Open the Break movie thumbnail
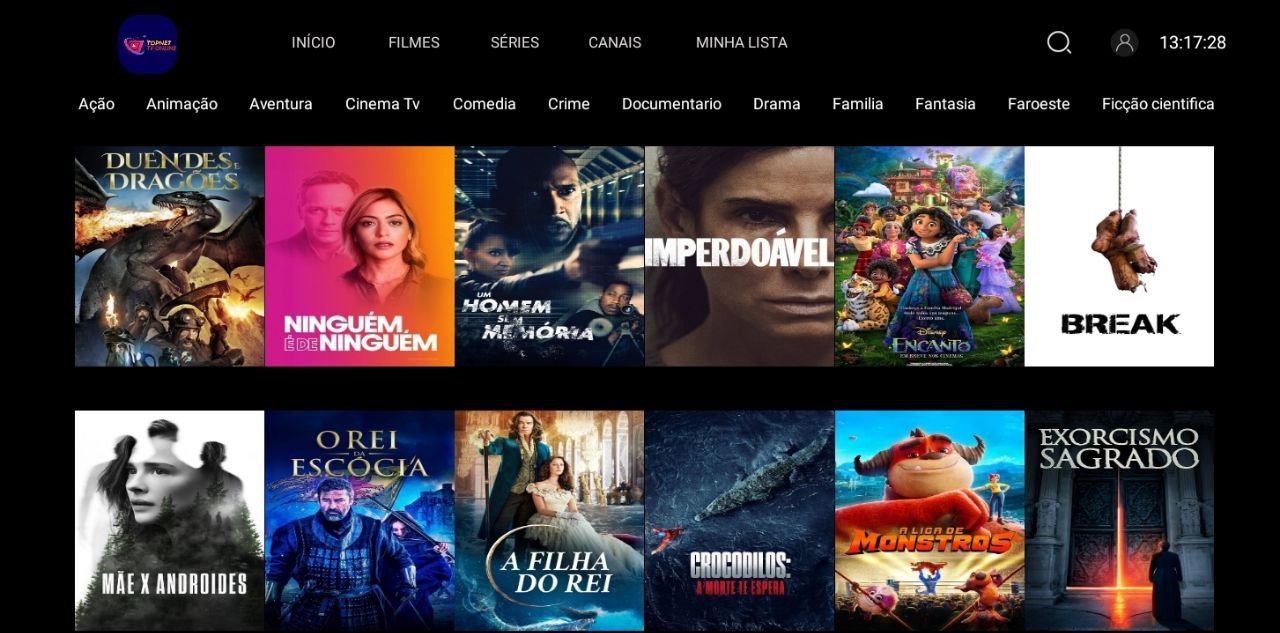The image size is (1280, 633). [1120, 256]
